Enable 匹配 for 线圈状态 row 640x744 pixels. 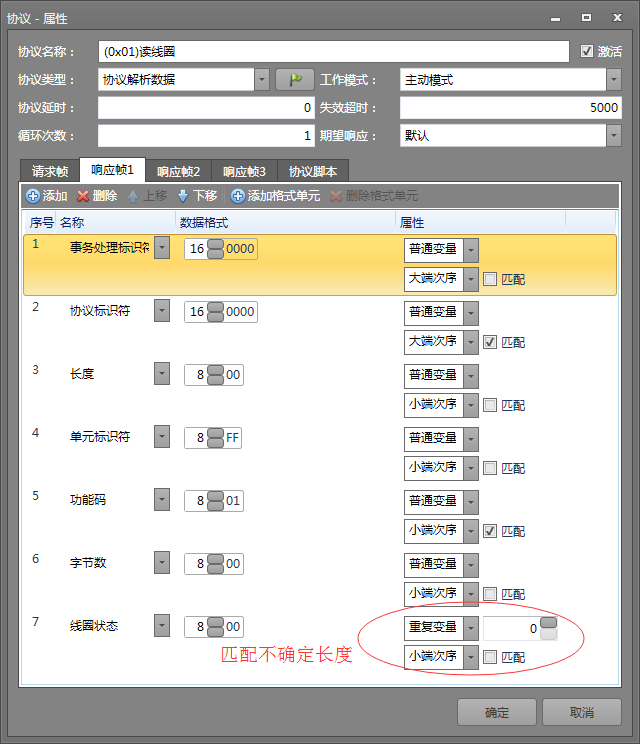point(490,657)
